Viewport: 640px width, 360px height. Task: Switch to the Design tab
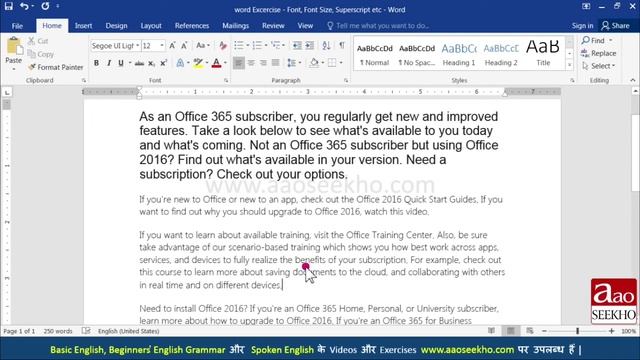pyautogui.click(x=116, y=26)
